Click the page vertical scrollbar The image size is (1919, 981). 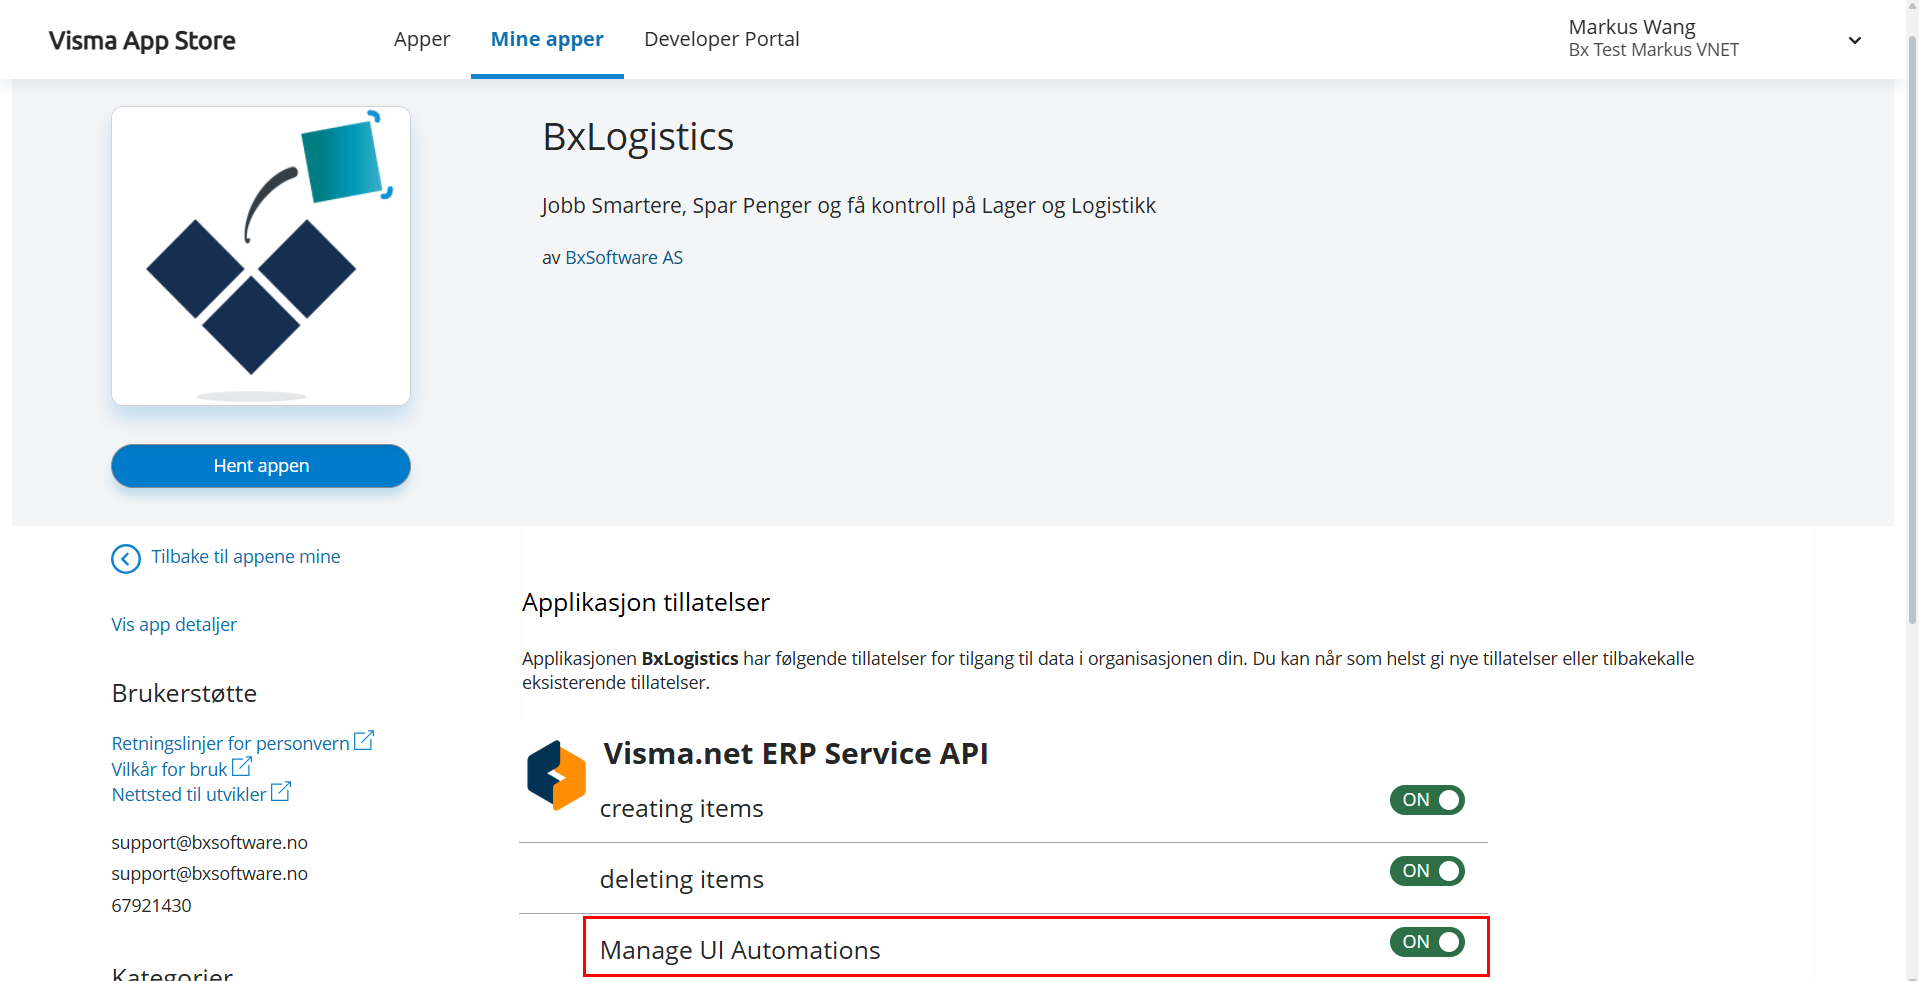click(x=1912, y=330)
